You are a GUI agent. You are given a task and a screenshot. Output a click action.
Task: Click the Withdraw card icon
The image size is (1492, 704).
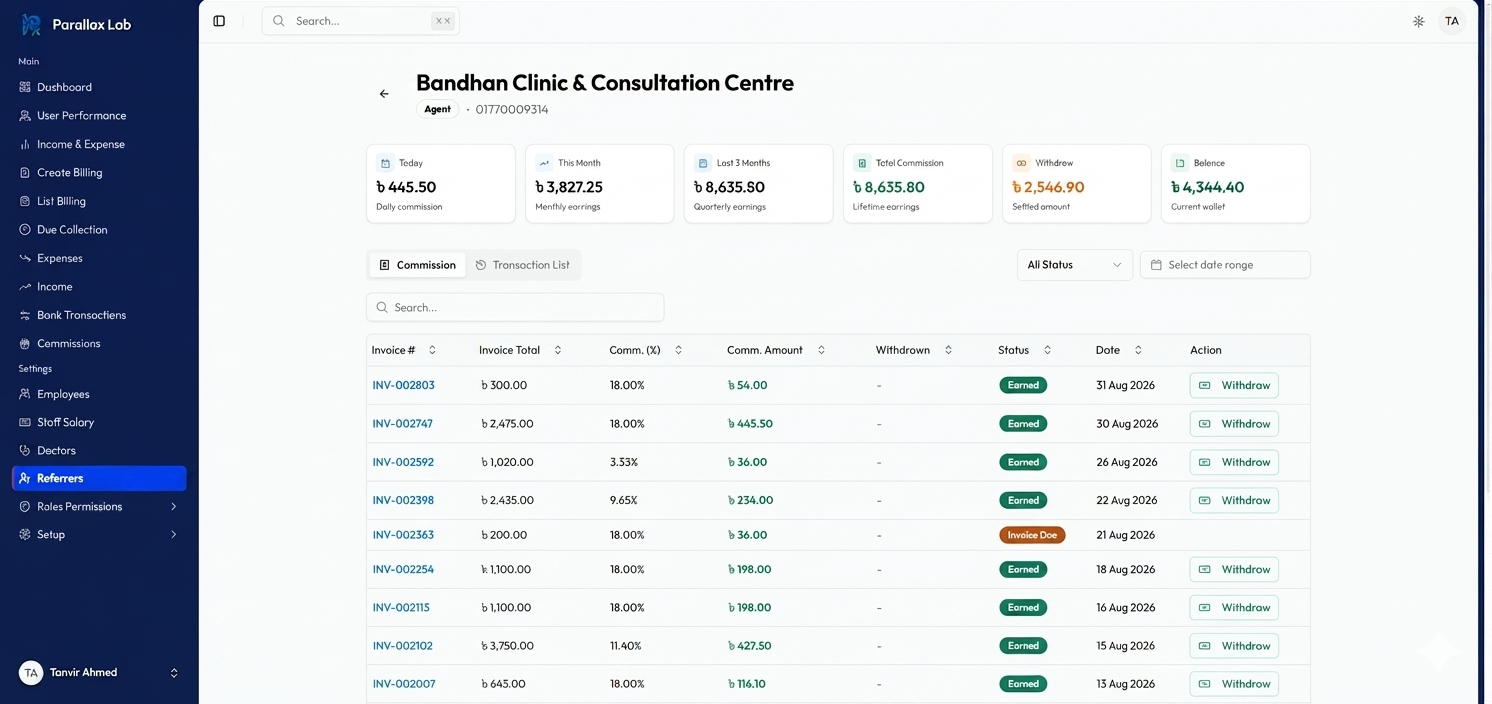coord(1021,163)
